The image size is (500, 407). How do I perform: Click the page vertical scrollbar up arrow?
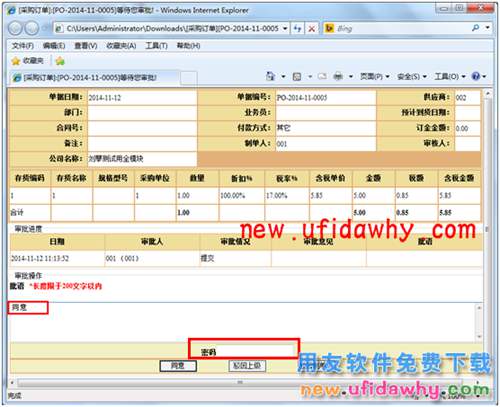(488, 94)
